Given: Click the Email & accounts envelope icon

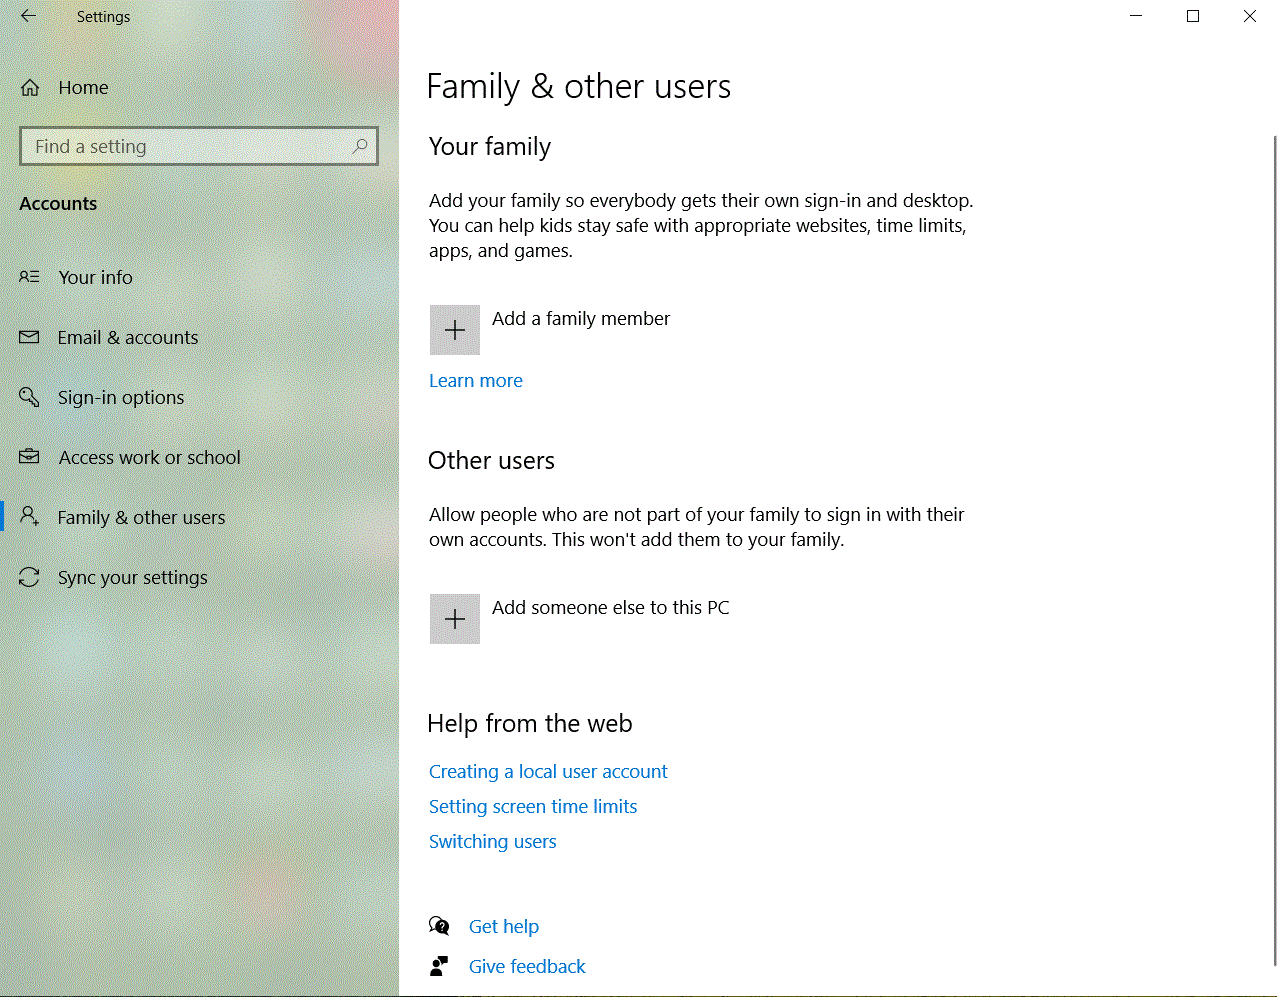Looking at the screenshot, I should point(30,337).
